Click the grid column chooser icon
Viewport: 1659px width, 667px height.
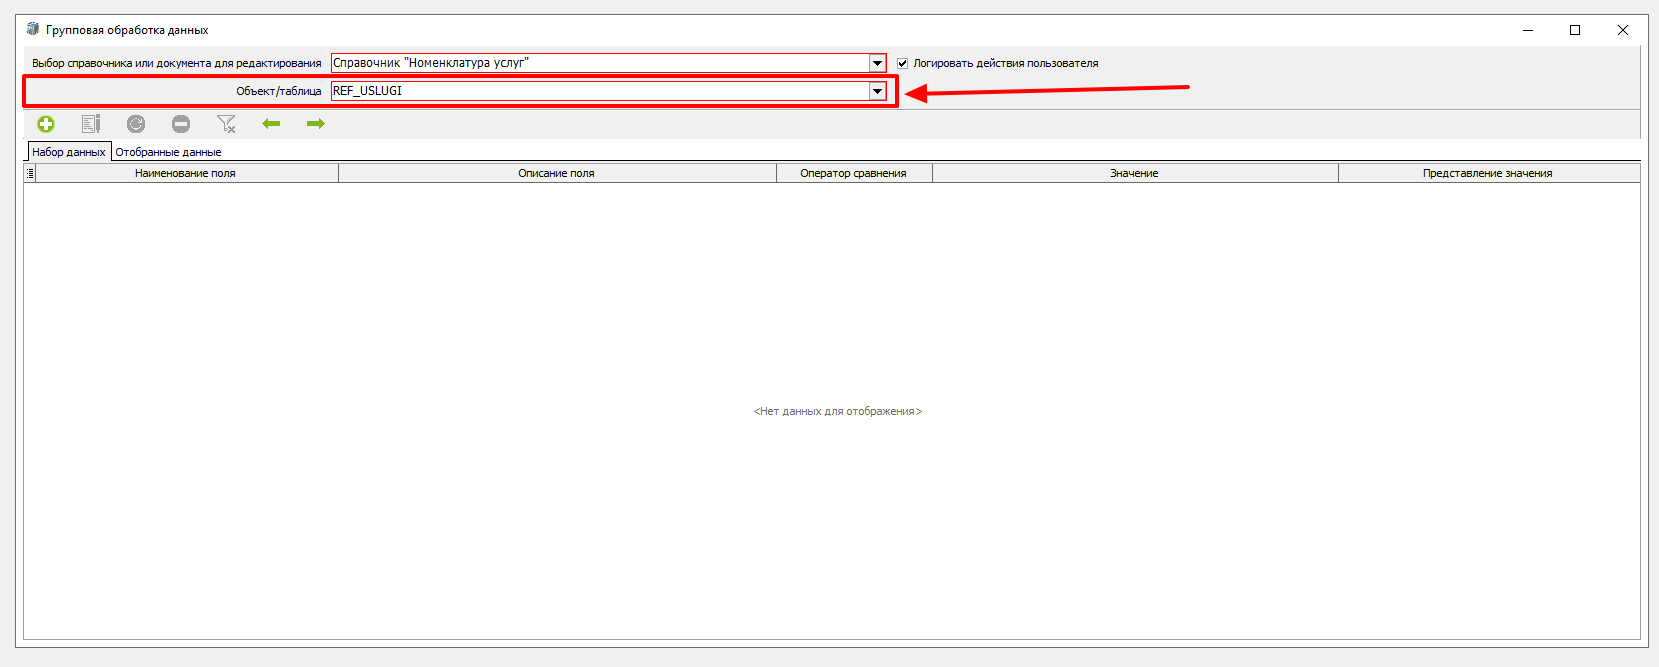click(30, 173)
